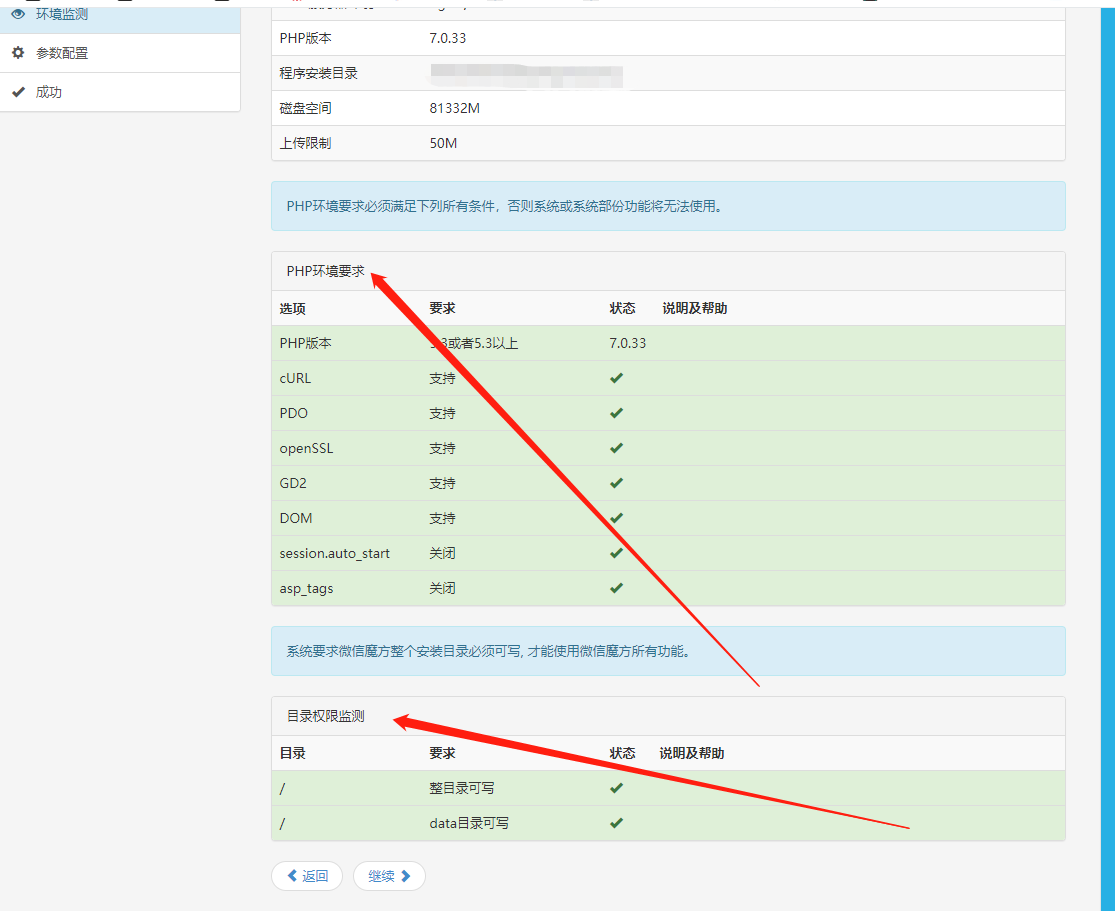Screen dimensions: 1115x911
Task: Click the DOM status checkmark
Action: 617,518
